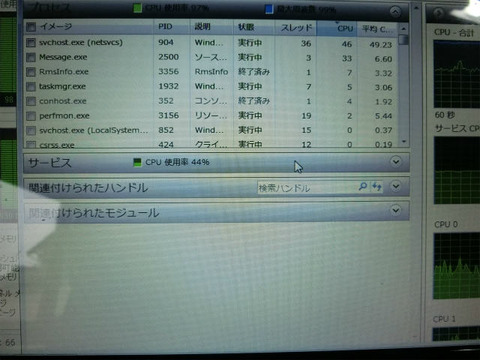Viewport: 480px width, 360px height.
Task: Click the process list scrollbar thumb
Action: click(404, 40)
